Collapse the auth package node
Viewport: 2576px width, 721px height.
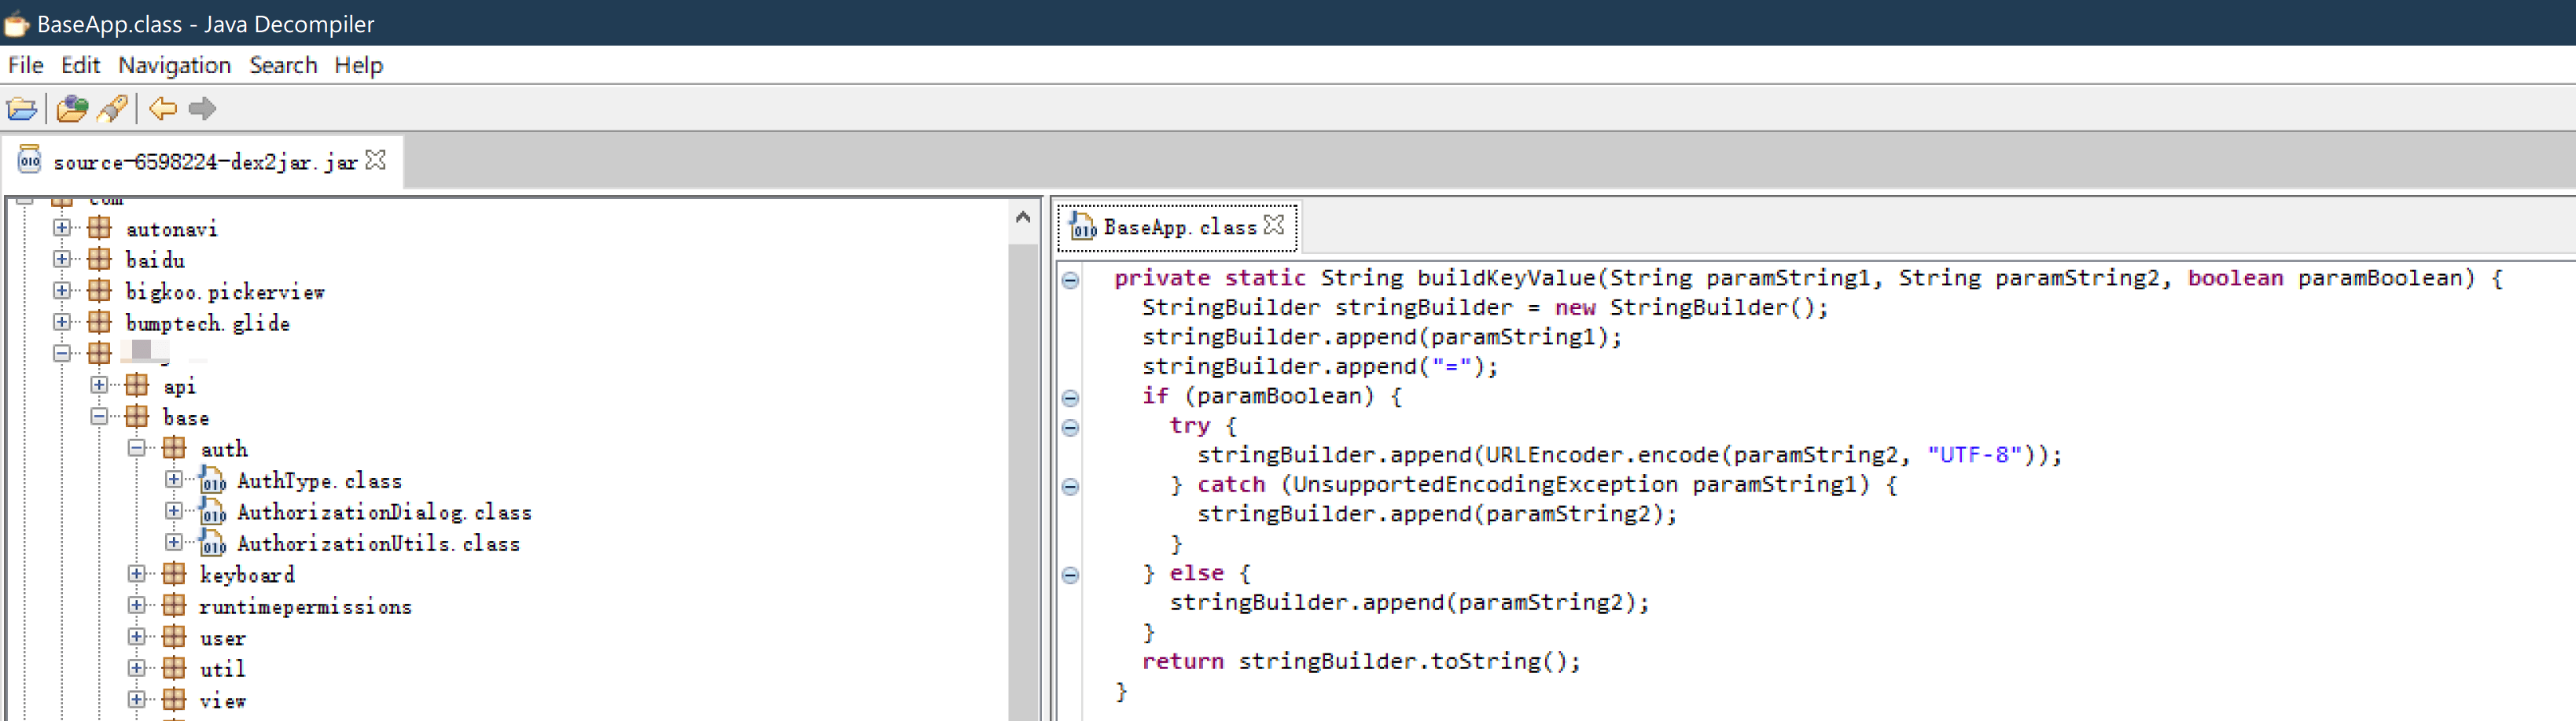tap(137, 449)
